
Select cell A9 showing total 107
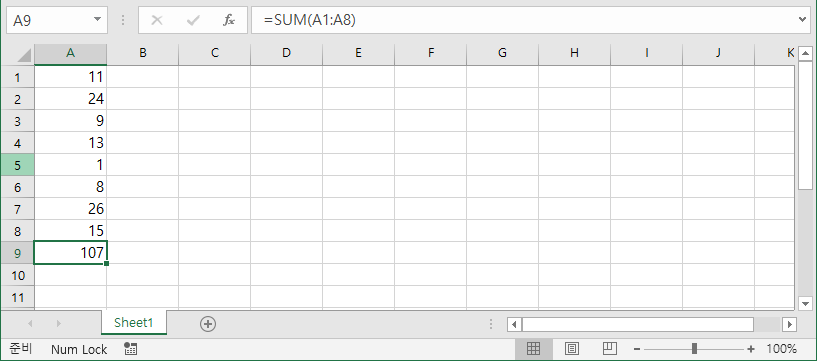point(71,253)
